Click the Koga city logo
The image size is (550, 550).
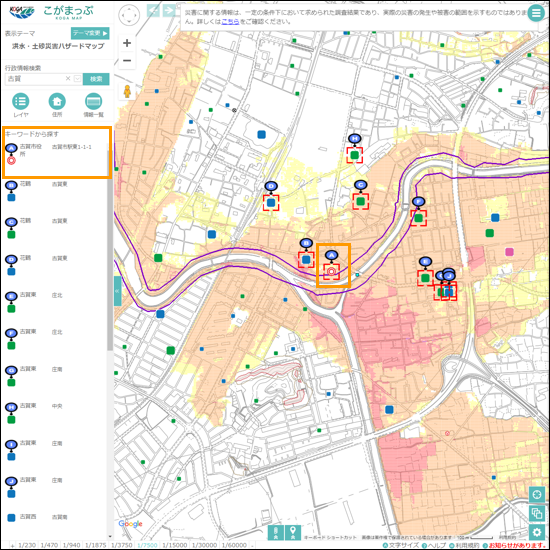point(22,12)
